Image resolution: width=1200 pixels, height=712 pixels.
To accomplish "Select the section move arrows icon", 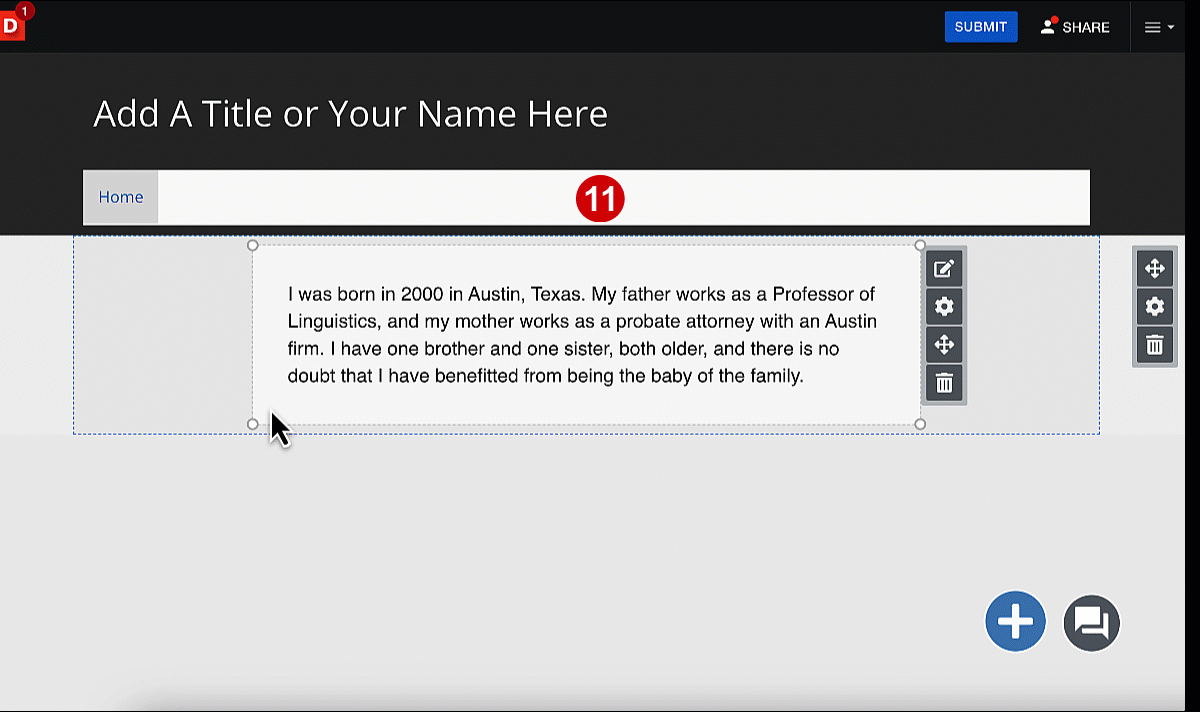I will coord(1154,268).
